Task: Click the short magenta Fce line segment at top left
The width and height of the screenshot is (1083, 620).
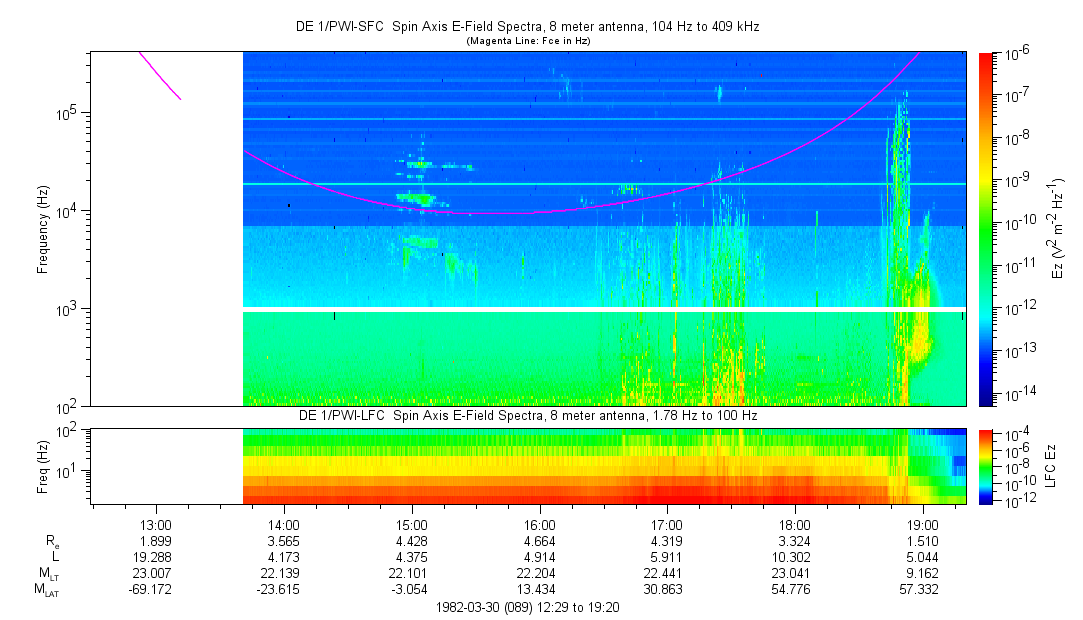Action: [x=159, y=74]
